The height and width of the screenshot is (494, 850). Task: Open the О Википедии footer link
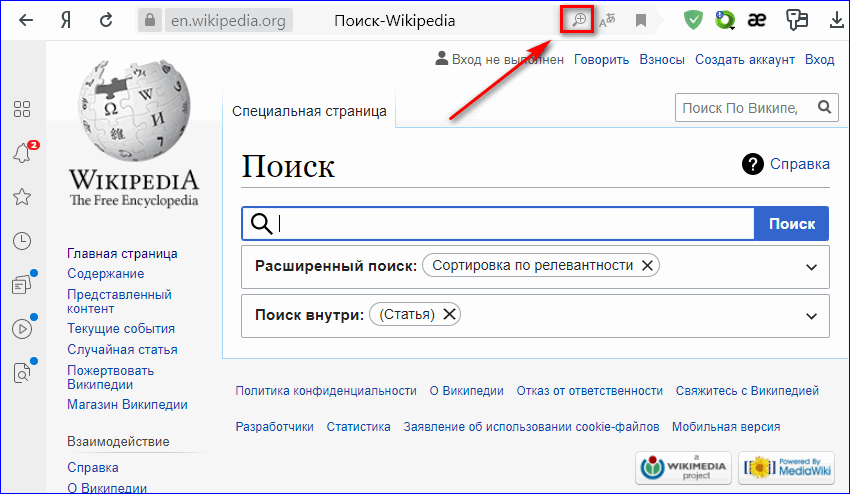coord(466,390)
